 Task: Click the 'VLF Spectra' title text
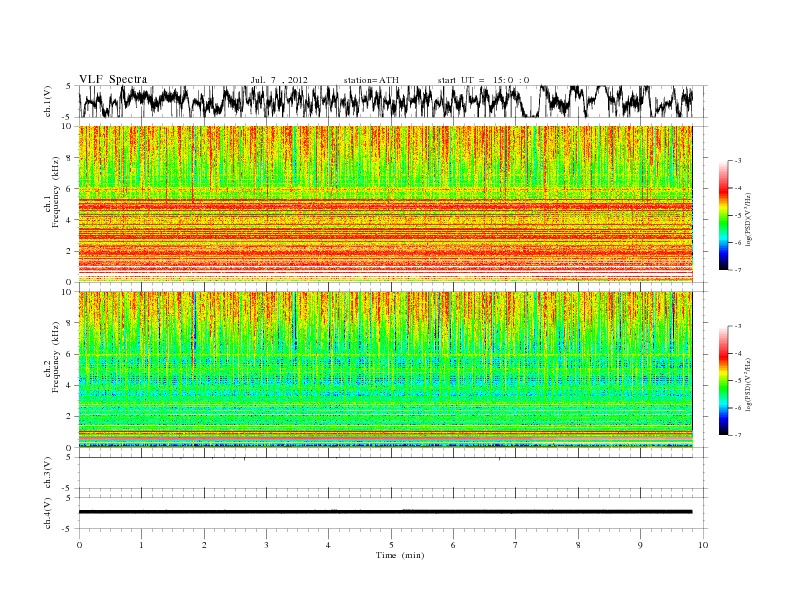pos(113,79)
